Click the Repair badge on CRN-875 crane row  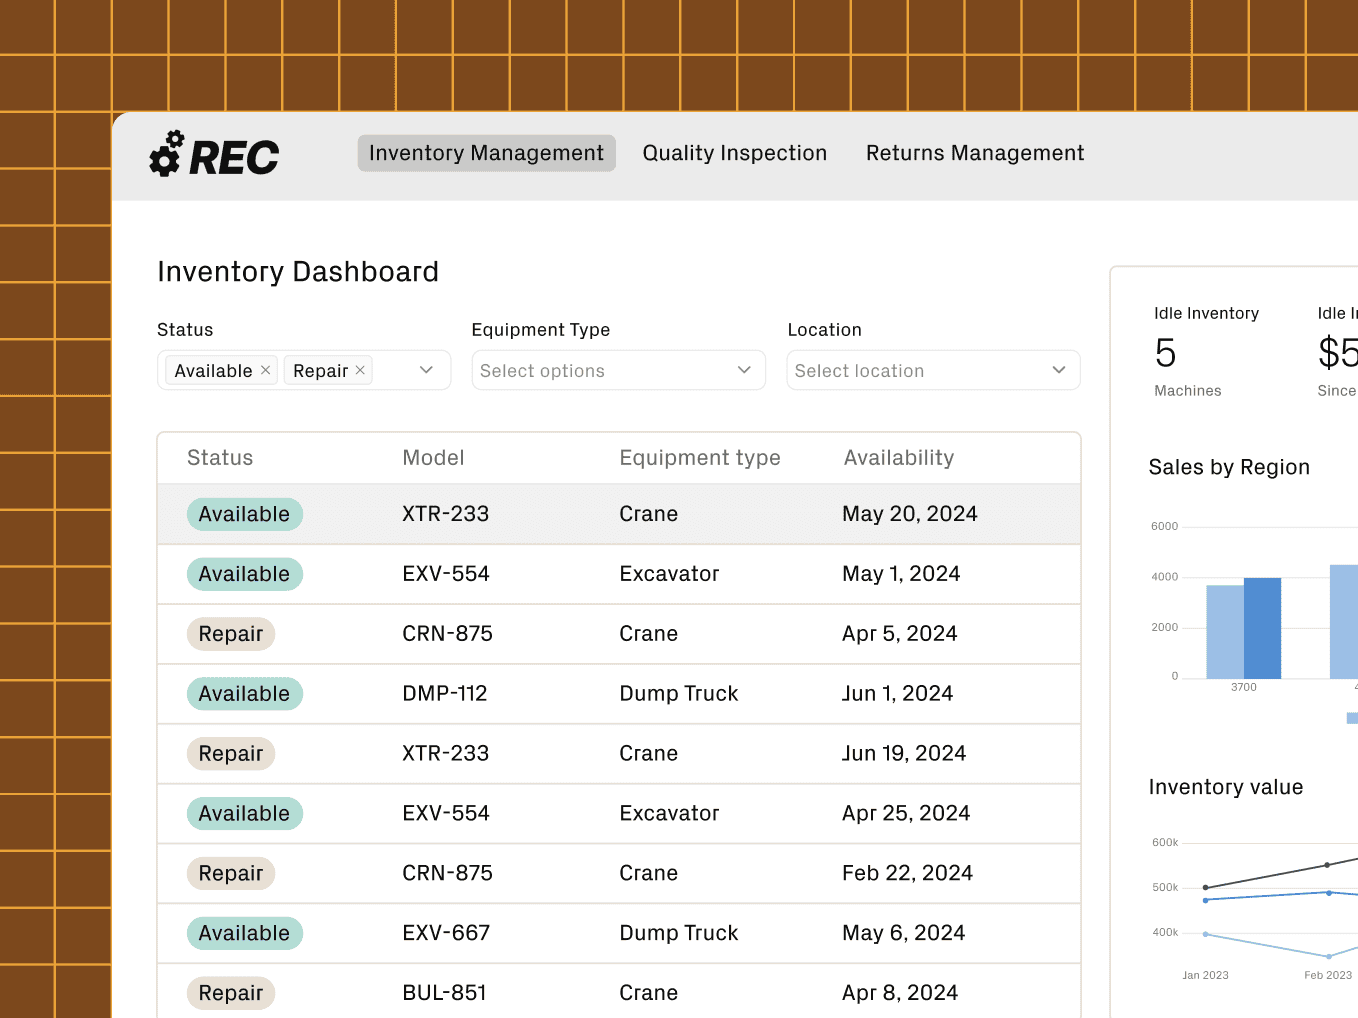(x=231, y=633)
